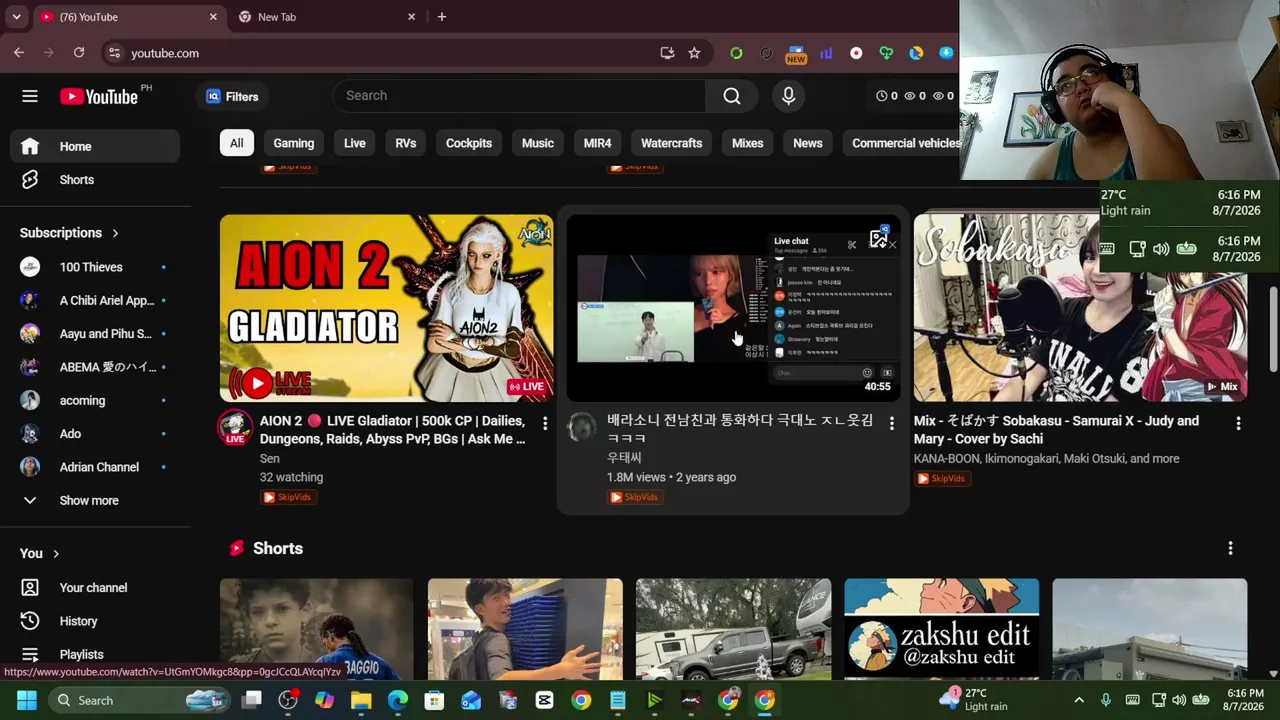Click the SkipVids badge under Sobakasu mix

(941, 479)
